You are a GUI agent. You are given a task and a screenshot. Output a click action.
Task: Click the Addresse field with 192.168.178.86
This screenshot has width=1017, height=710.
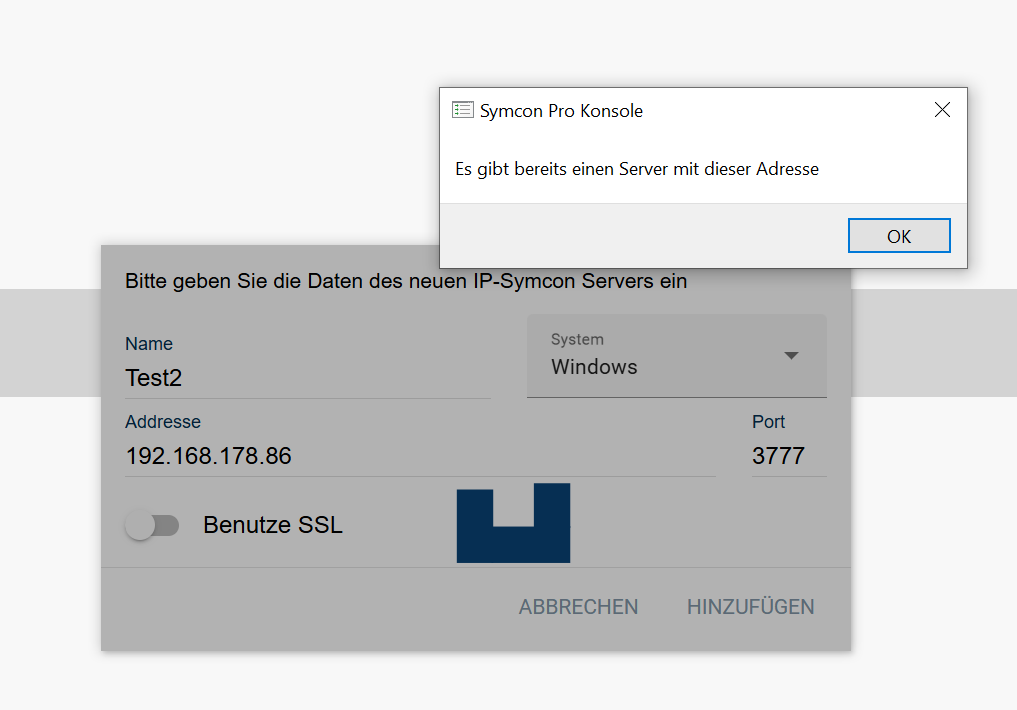[420, 456]
